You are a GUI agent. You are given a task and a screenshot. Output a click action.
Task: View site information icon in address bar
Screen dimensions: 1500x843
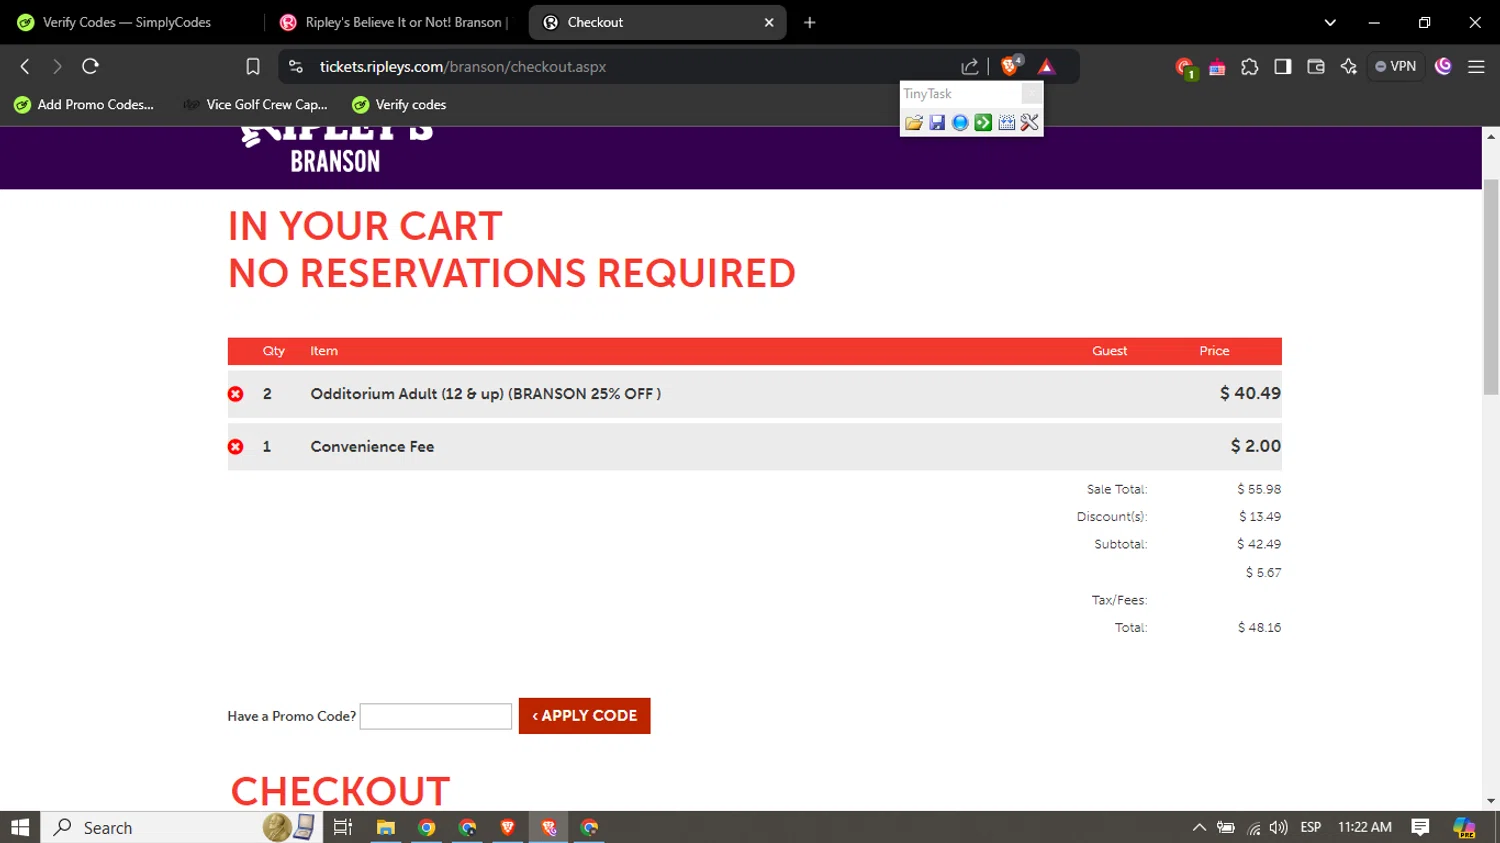coord(295,67)
